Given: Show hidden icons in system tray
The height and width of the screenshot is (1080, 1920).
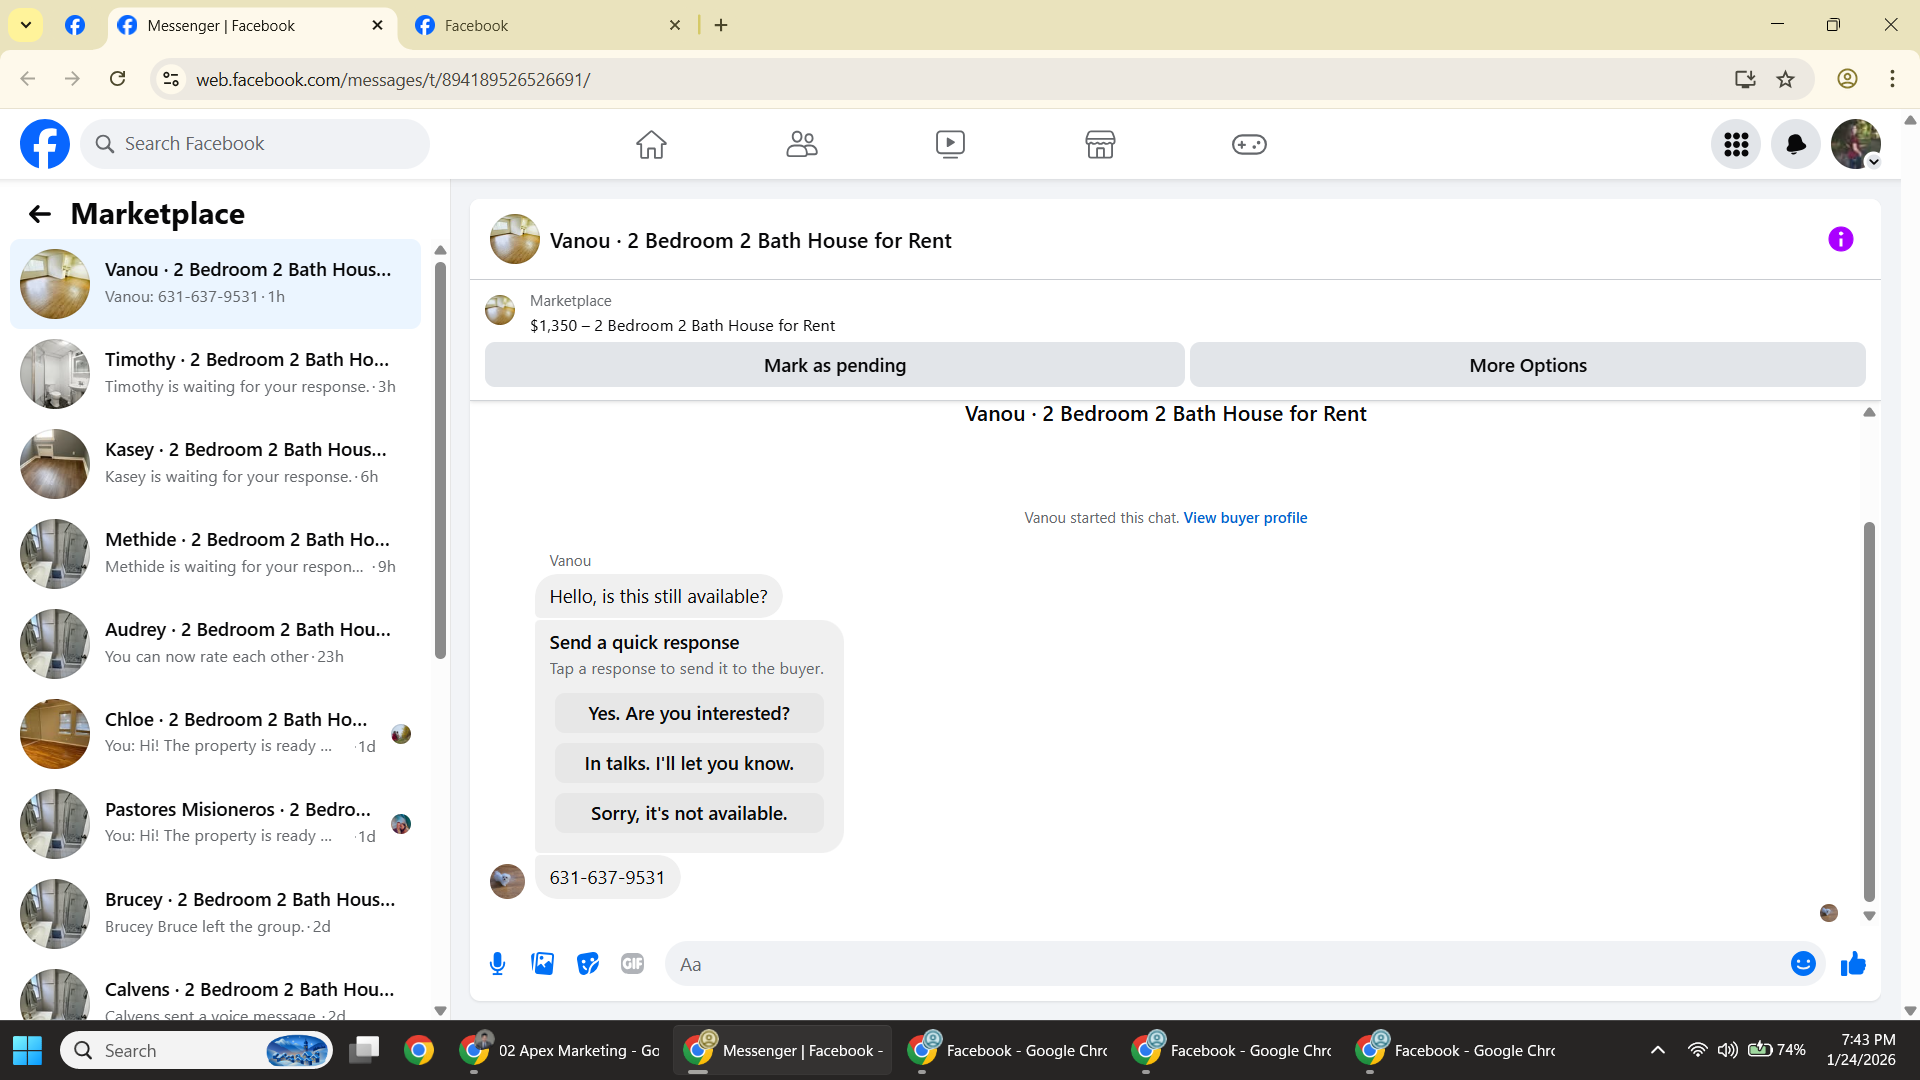Looking at the screenshot, I should click(1657, 1050).
